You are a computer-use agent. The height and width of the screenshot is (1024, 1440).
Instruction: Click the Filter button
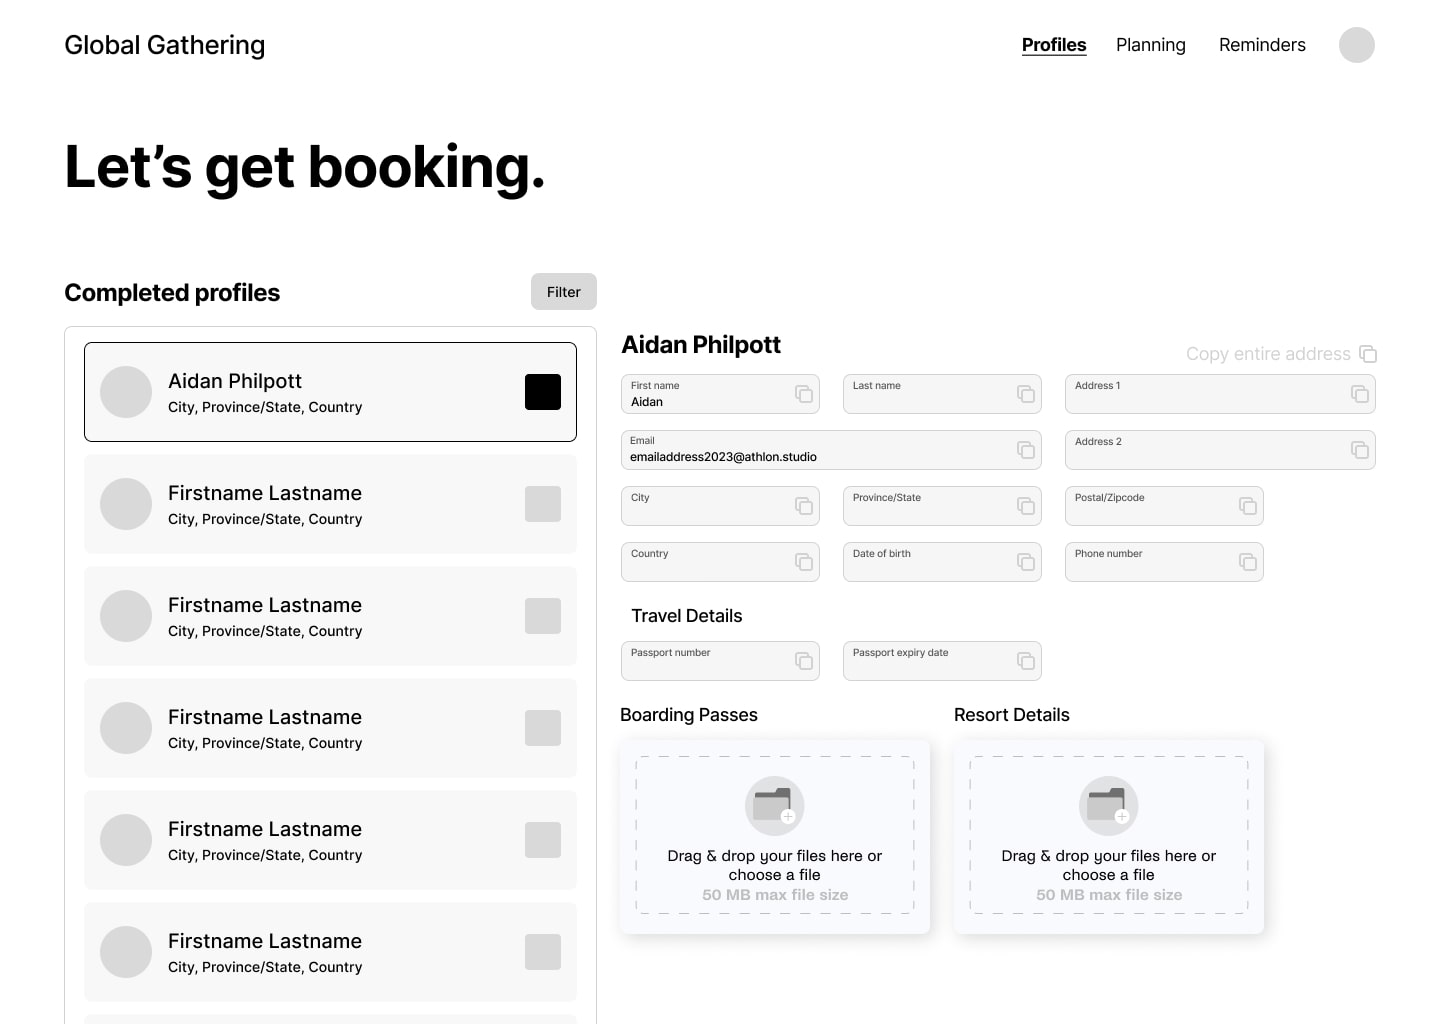click(x=564, y=292)
